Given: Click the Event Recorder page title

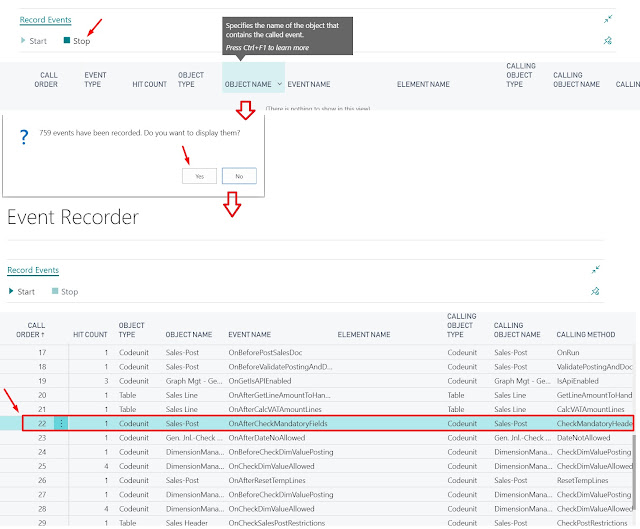Looking at the screenshot, I should (x=73, y=217).
